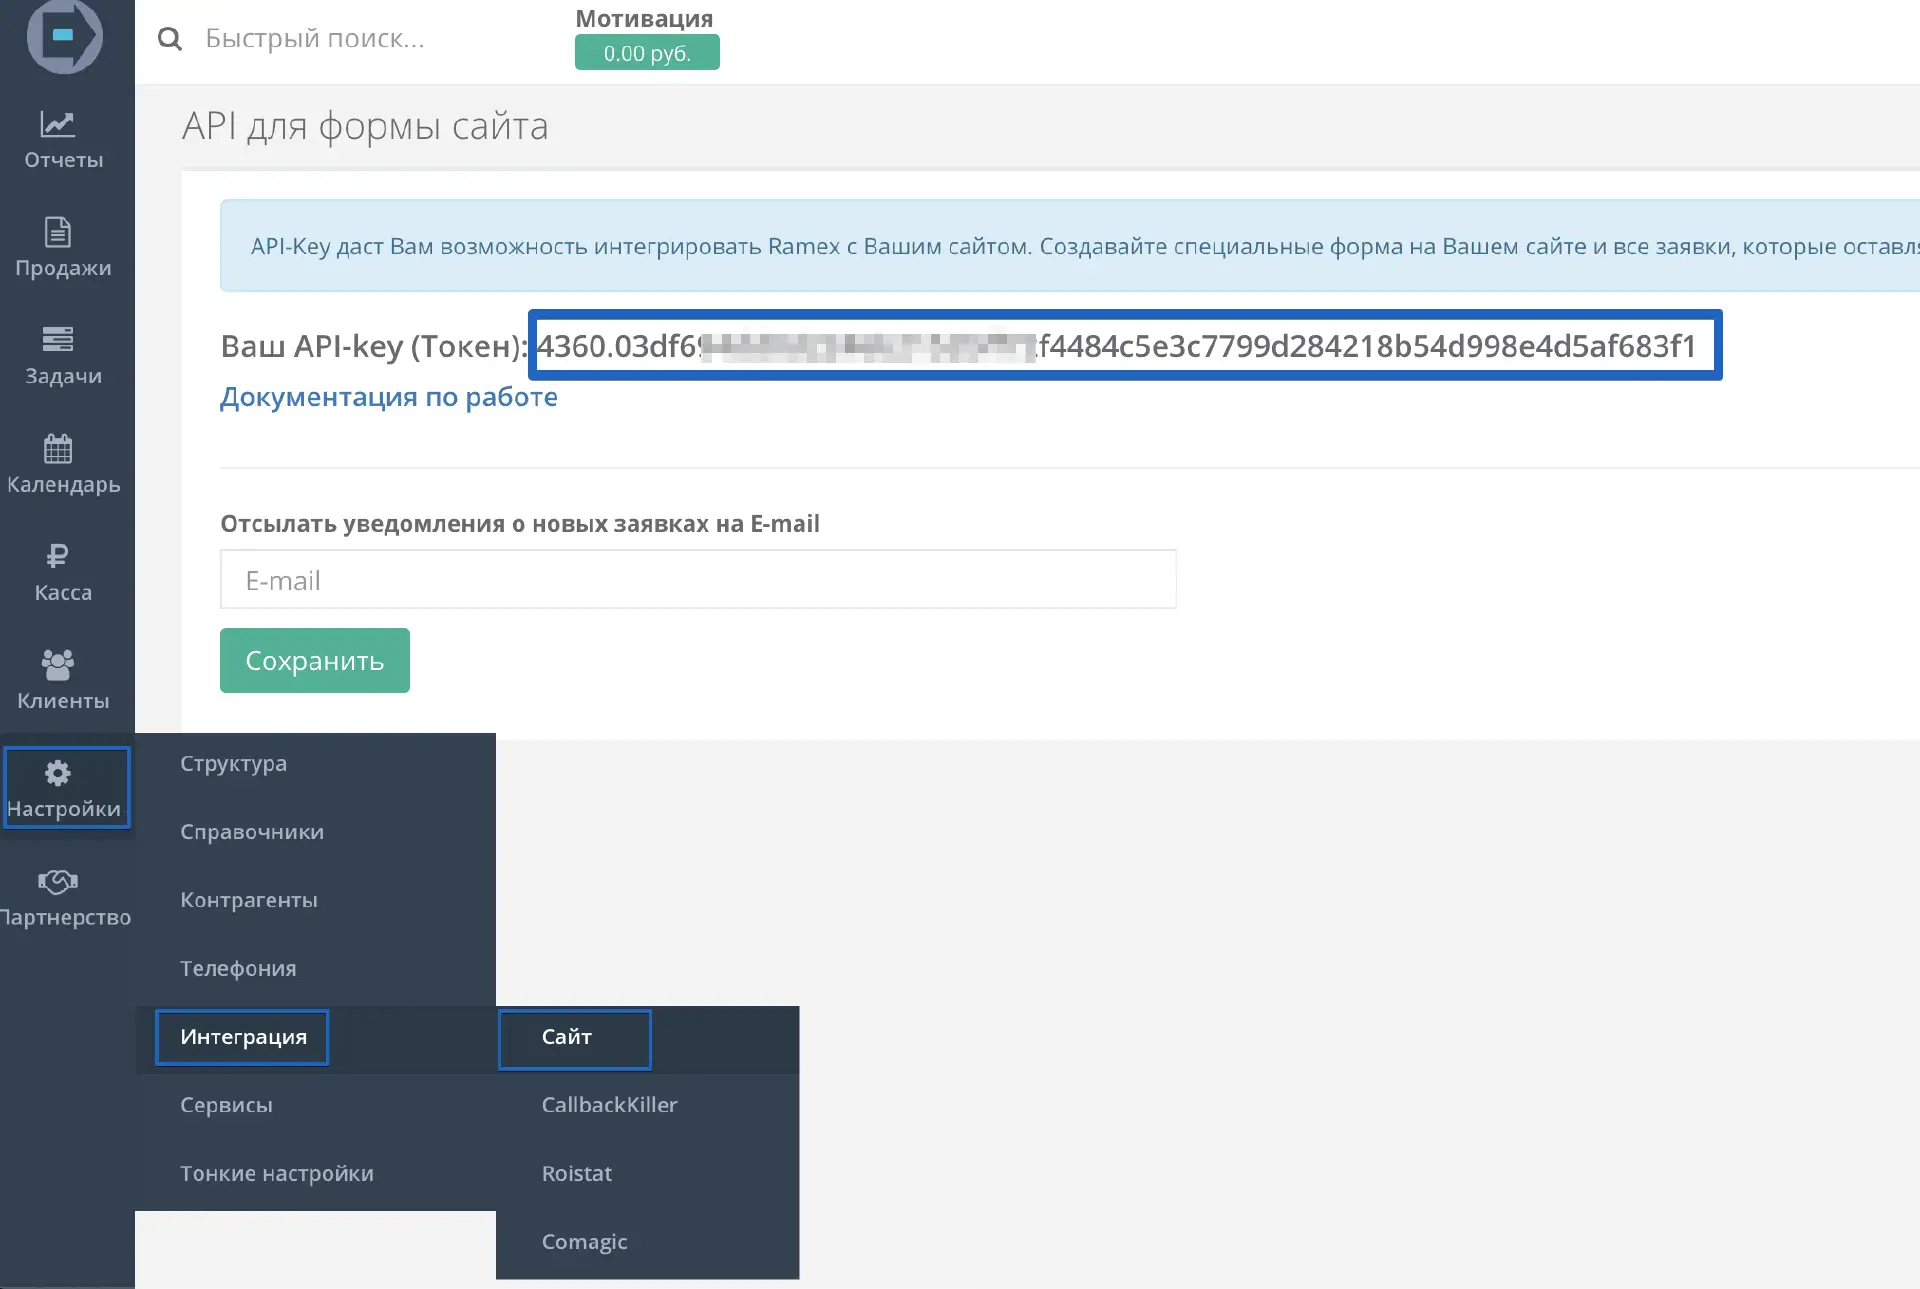Screen dimensions: 1920x1289
Task: Click the Settings (Настройки) gear icon
Action: click(x=58, y=773)
